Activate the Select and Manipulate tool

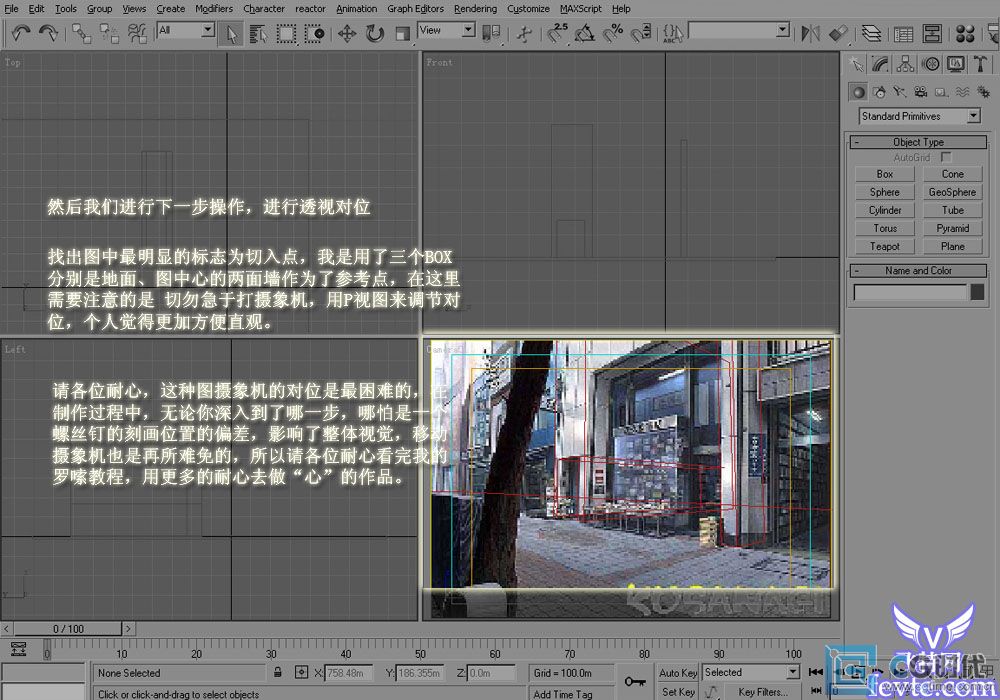pos(524,33)
